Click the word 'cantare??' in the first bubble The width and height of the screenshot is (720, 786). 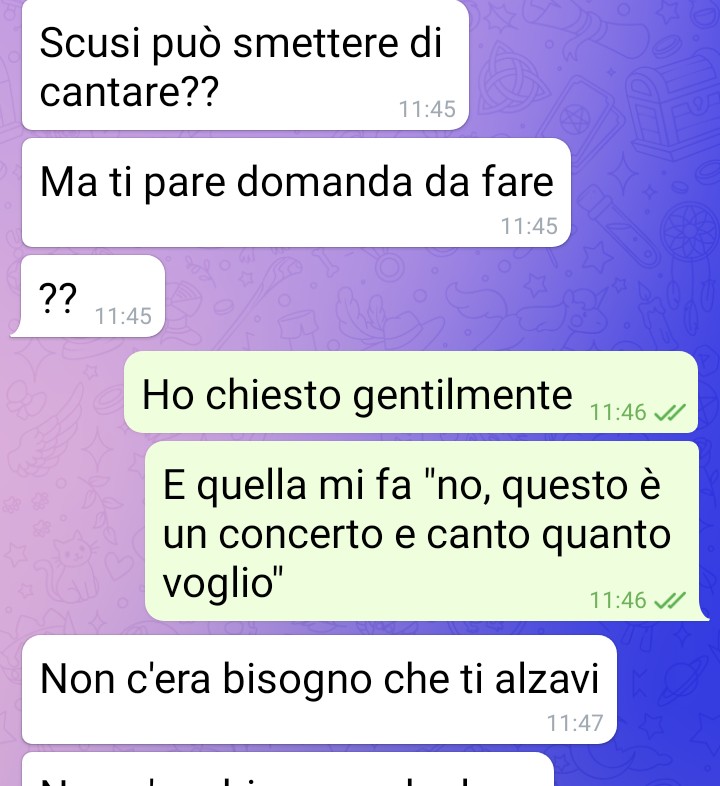pos(129,92)
